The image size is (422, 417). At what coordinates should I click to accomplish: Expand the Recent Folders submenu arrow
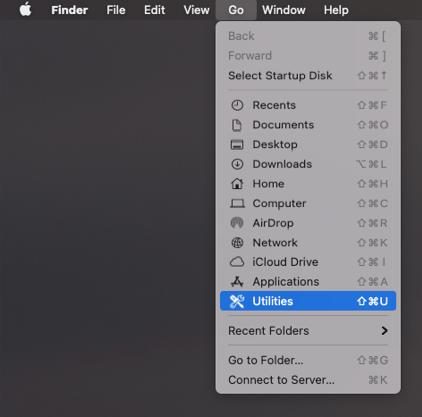coord(384,331)
